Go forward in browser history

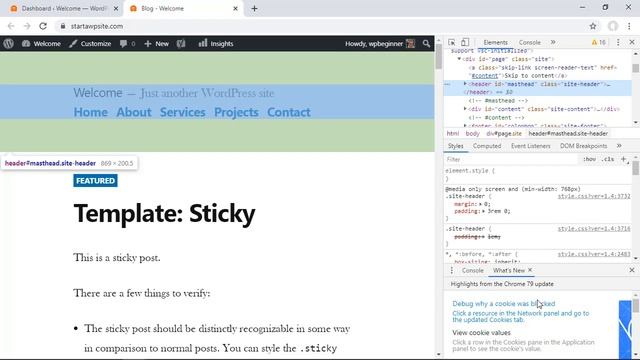pos(27,26)
